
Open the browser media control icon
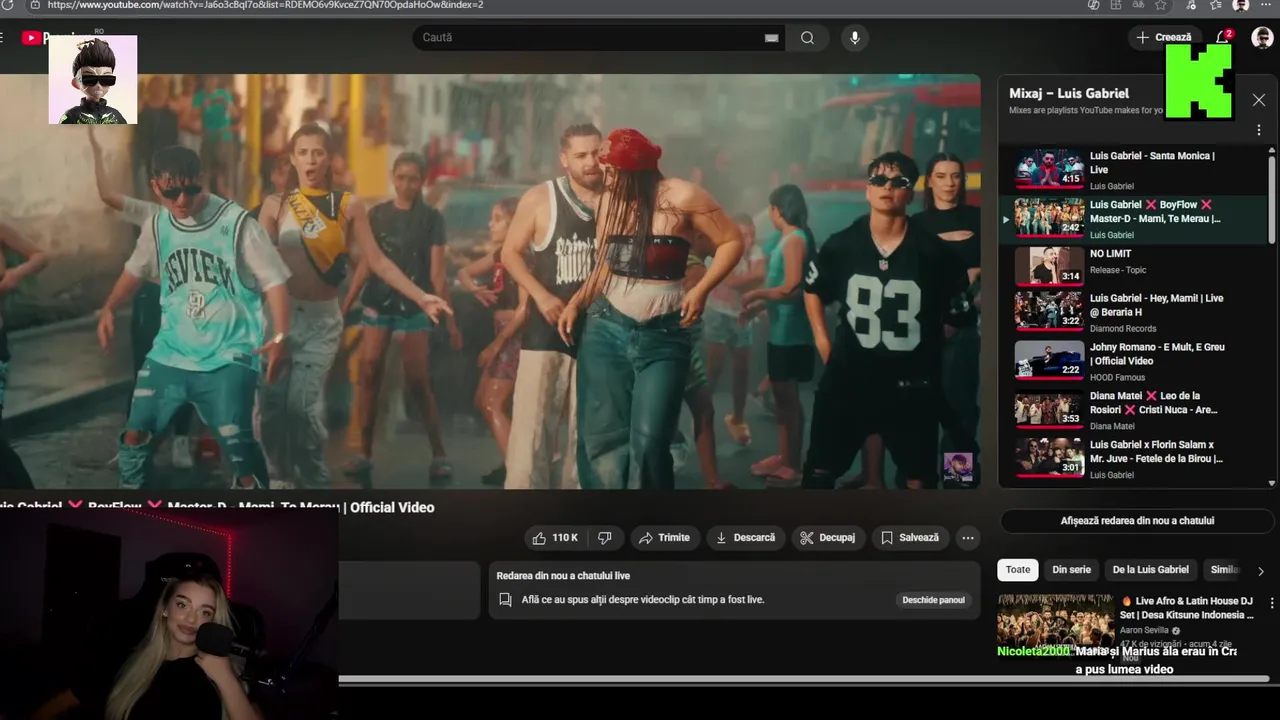(1191, 5)
